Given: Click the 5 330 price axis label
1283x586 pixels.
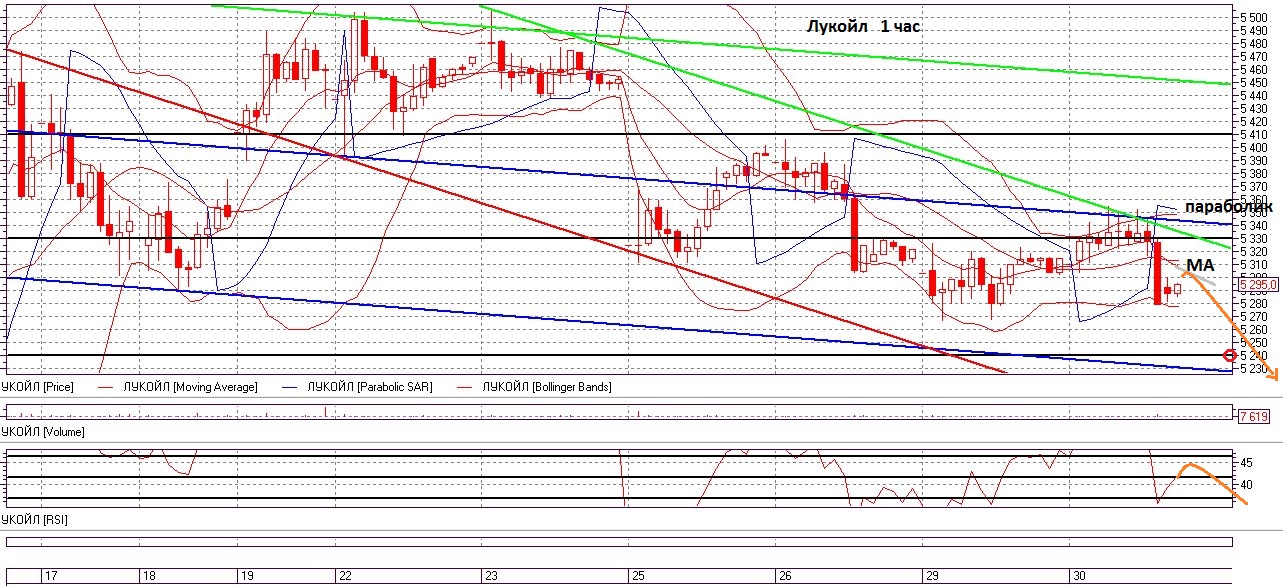Looking at the screenshot, I should click(x=1255, y=238).
